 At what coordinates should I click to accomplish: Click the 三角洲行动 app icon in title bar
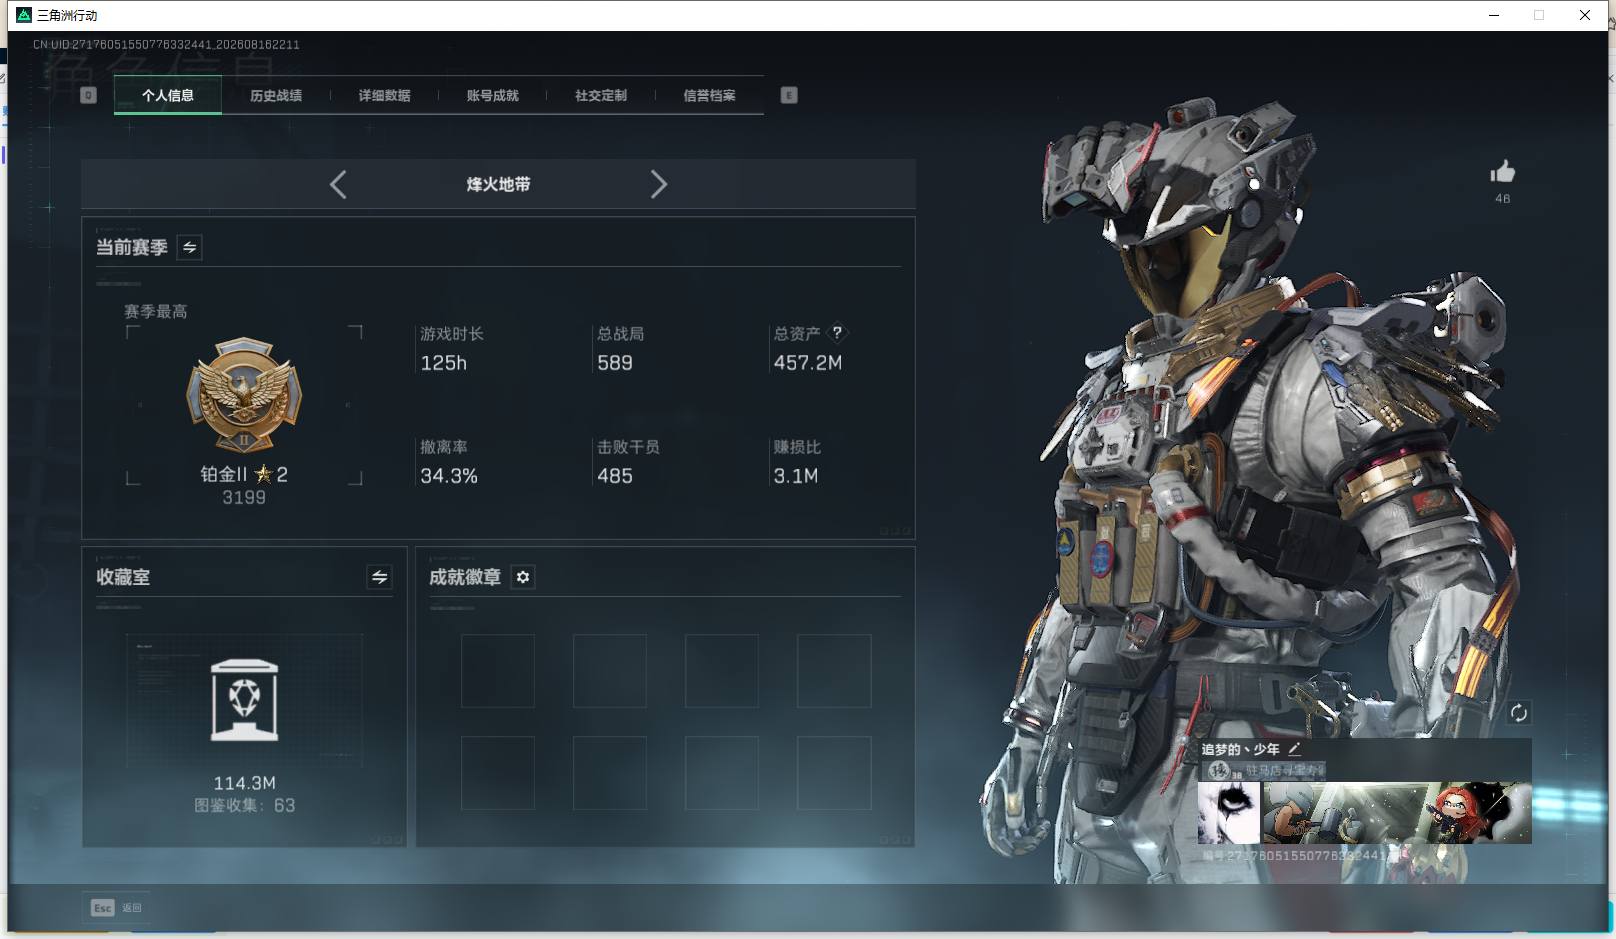(x=24, y=15)
